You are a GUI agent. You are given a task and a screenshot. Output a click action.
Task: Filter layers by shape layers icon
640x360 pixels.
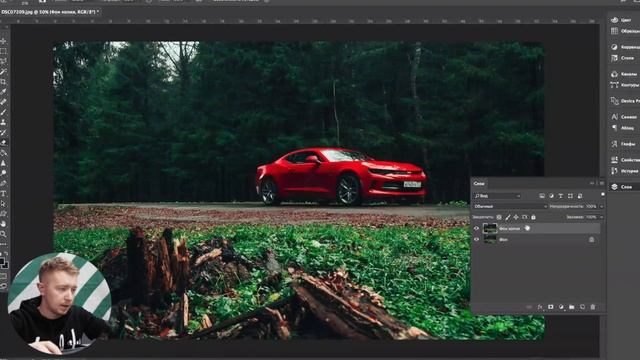(x=570, y=196)
